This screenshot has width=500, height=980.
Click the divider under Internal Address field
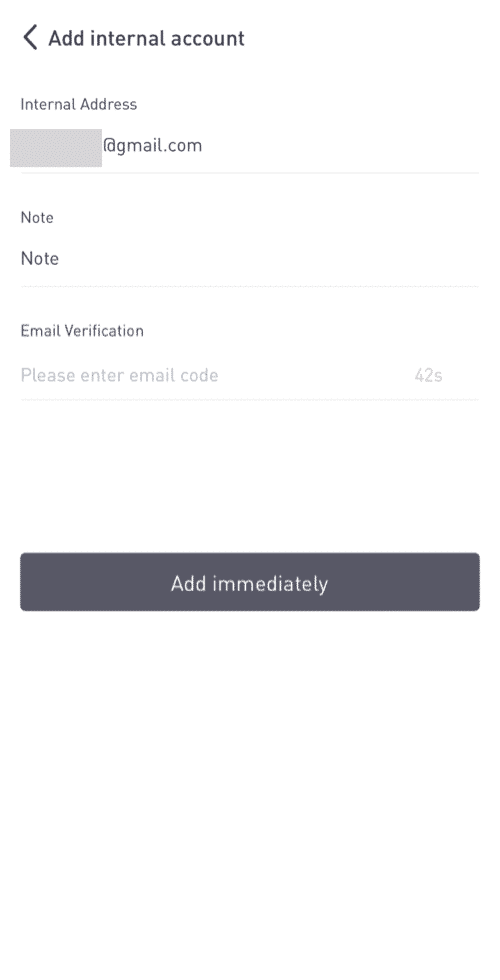pyautogui.click(x=249, y=173)
